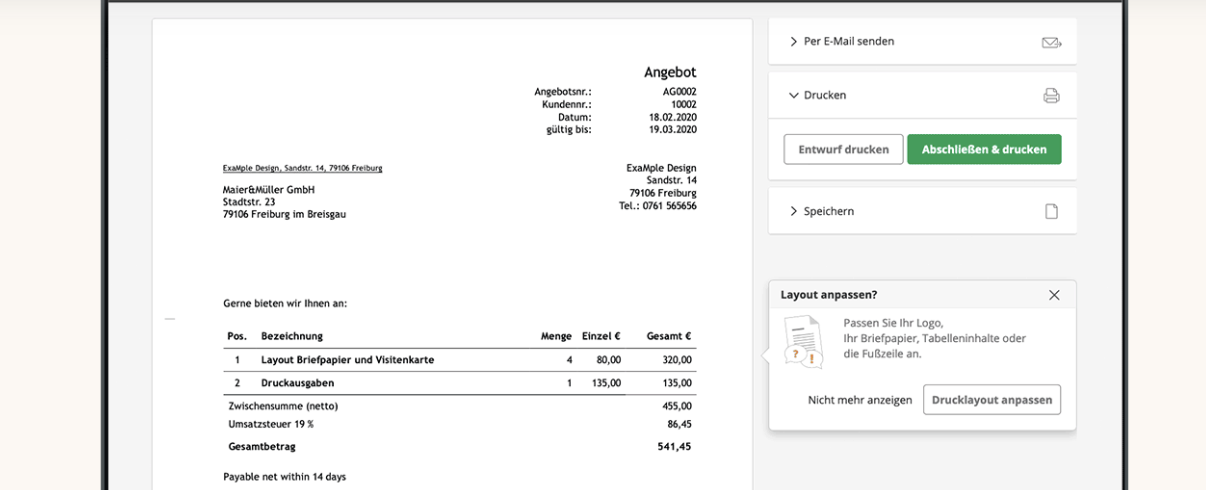Open "Drucklayout anpassen" from the hint box
Viewport: 1206px width, 490px height.
coord(991,400)
